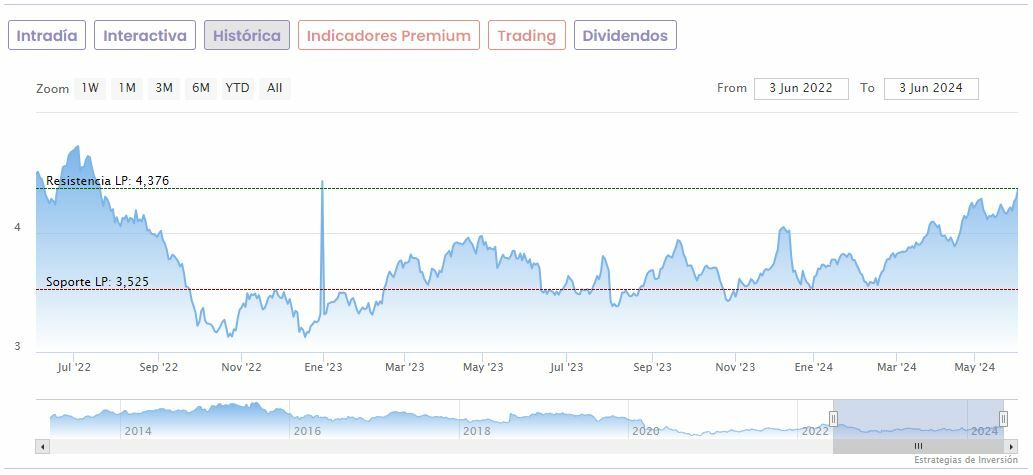Click the From date field
Screen dimensions: 1033x475
click(x=801, y=88)
